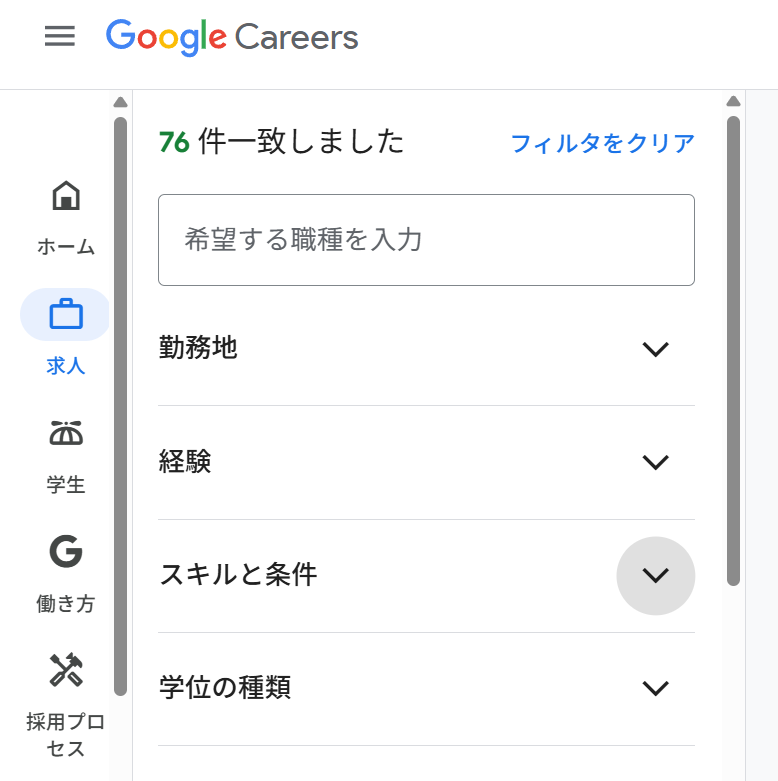778x781 pixels.
Task: Click the ホーム house icon
Action: [x=66, y=196]
